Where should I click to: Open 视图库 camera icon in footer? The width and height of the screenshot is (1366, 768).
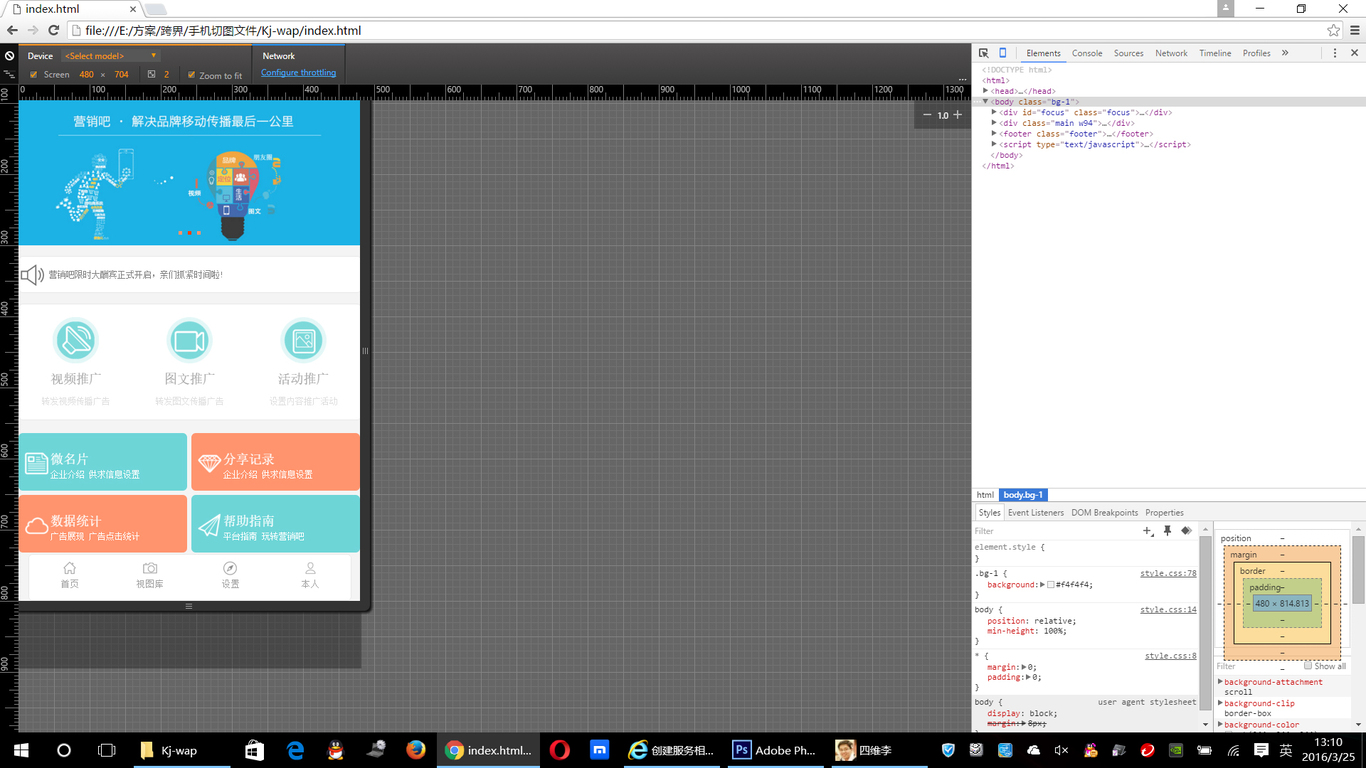(150, 568)
